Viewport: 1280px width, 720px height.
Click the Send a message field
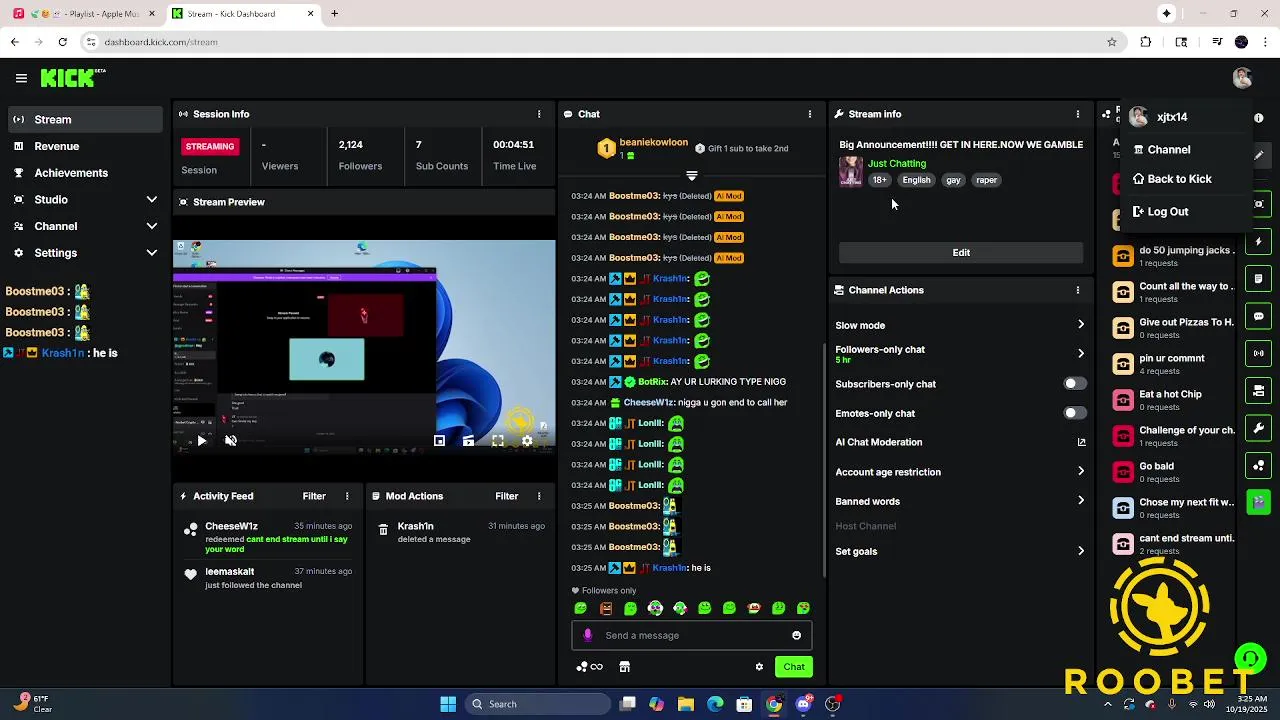pyautogui.click(x=692, y=635)
